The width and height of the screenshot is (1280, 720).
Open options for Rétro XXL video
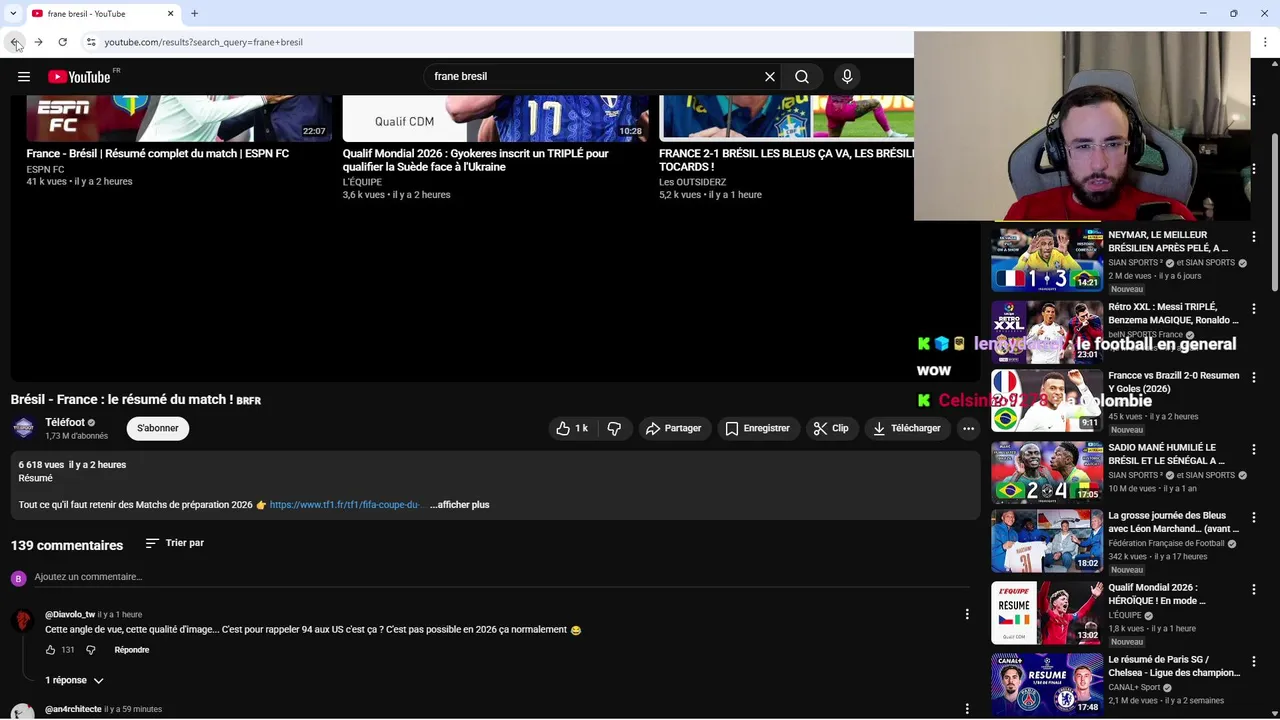1254,309
